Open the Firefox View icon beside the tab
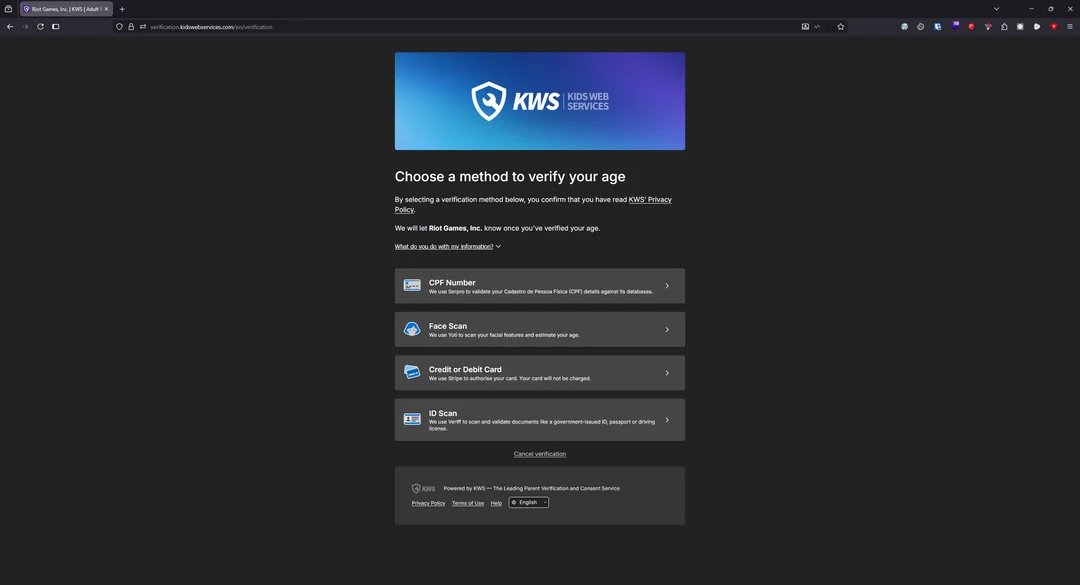Image resolution: width=1080 pixels, height=585 pixels. (x=8, y=9)
